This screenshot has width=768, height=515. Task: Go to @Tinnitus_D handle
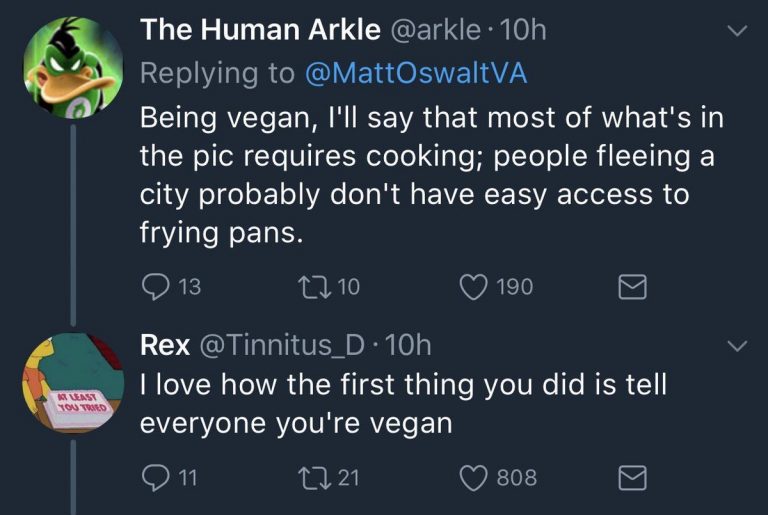pos(285,345)
